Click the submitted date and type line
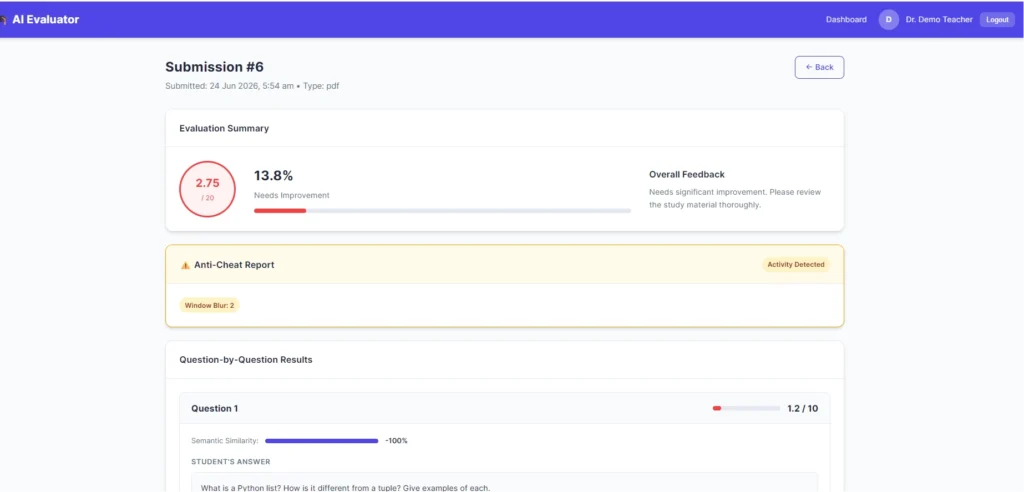1024x492 pixels. tap(252, 86)
